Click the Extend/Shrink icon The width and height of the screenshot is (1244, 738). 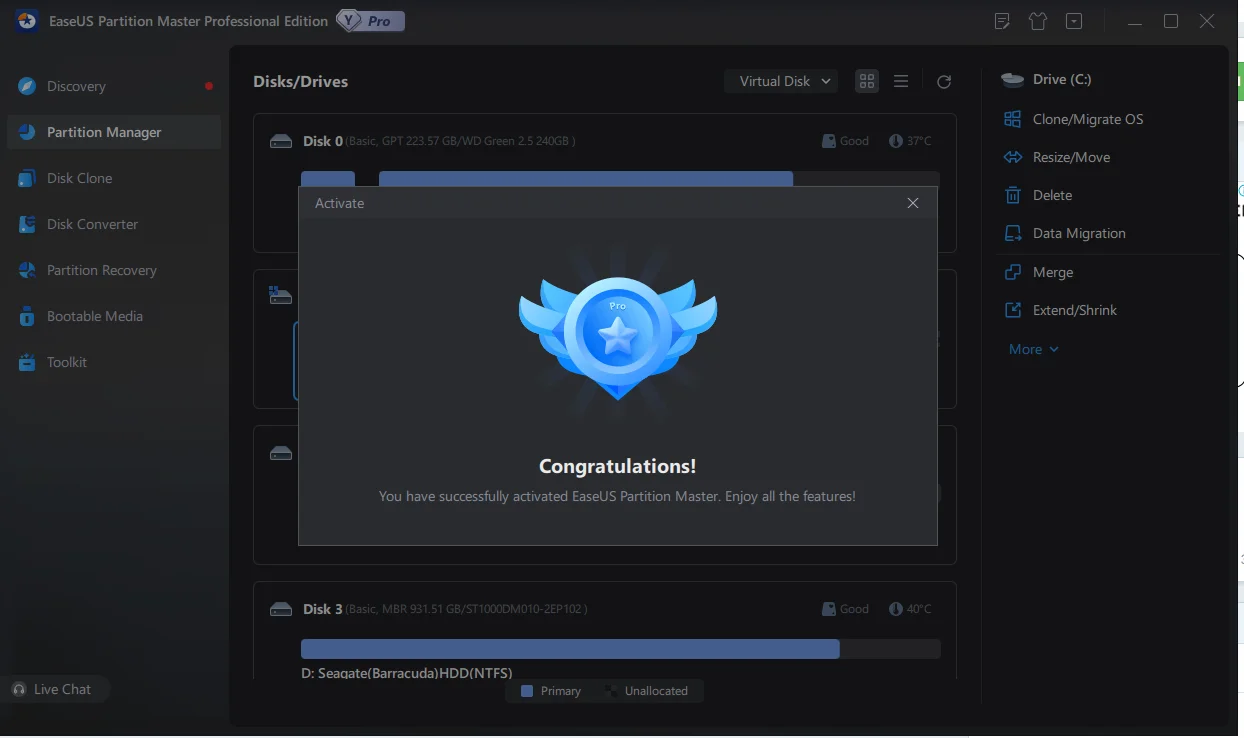(x=1013, y=310)
